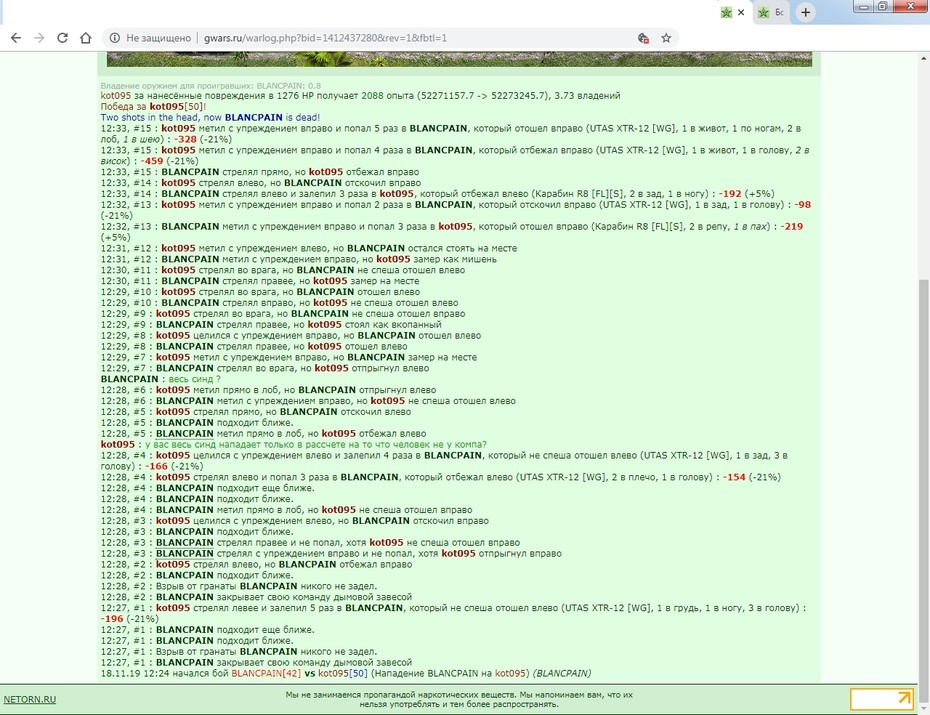The image size is (930, 715).
Task: Click damage value -192
Action: 730,194
